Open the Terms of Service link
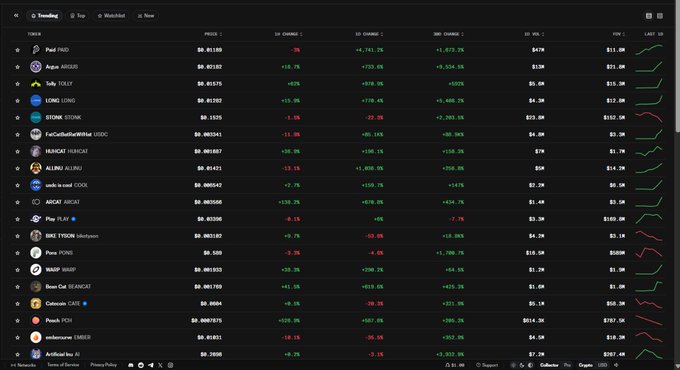Image resolution: width=680 pixels, height=370 pixels. [x=63, y=365]
